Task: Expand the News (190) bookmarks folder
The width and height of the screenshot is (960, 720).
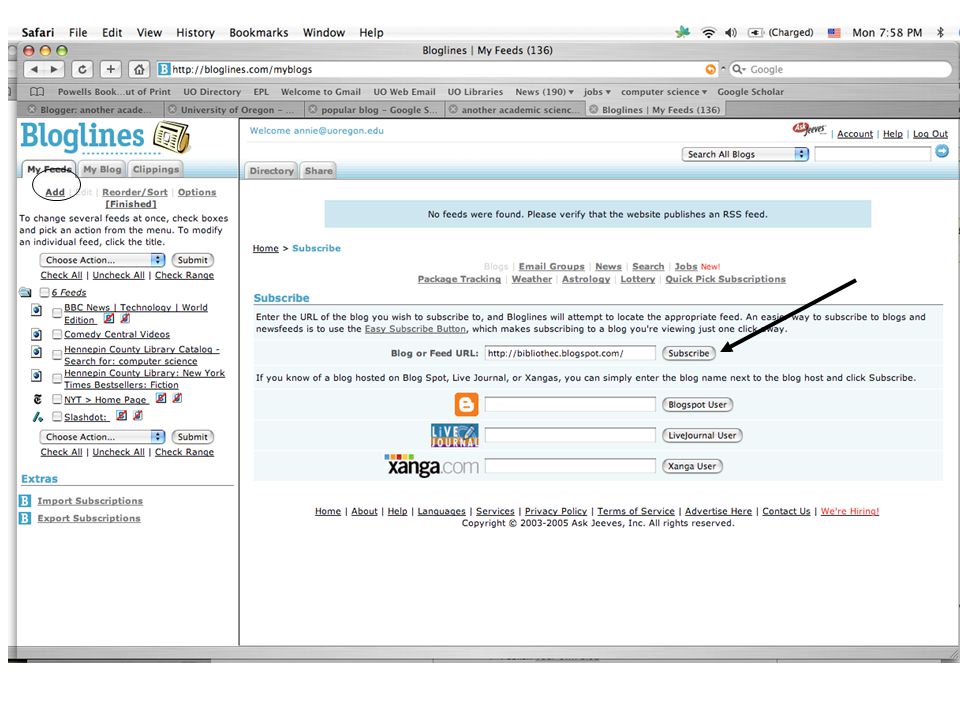Action: click(x=544, y=92)
